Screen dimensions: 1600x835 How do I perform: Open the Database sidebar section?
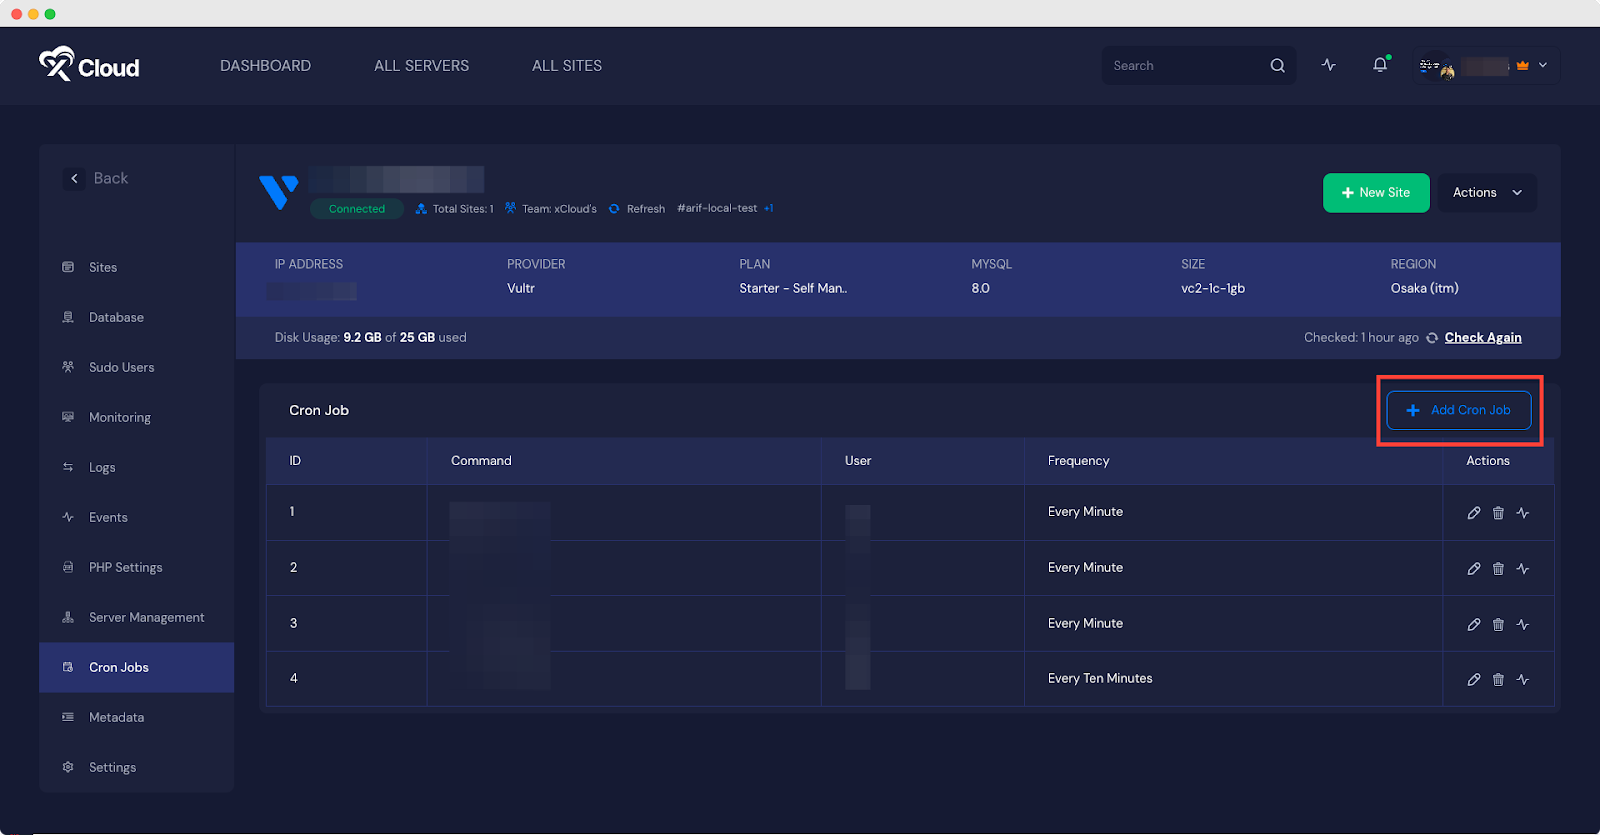click(x=116, y=318)
